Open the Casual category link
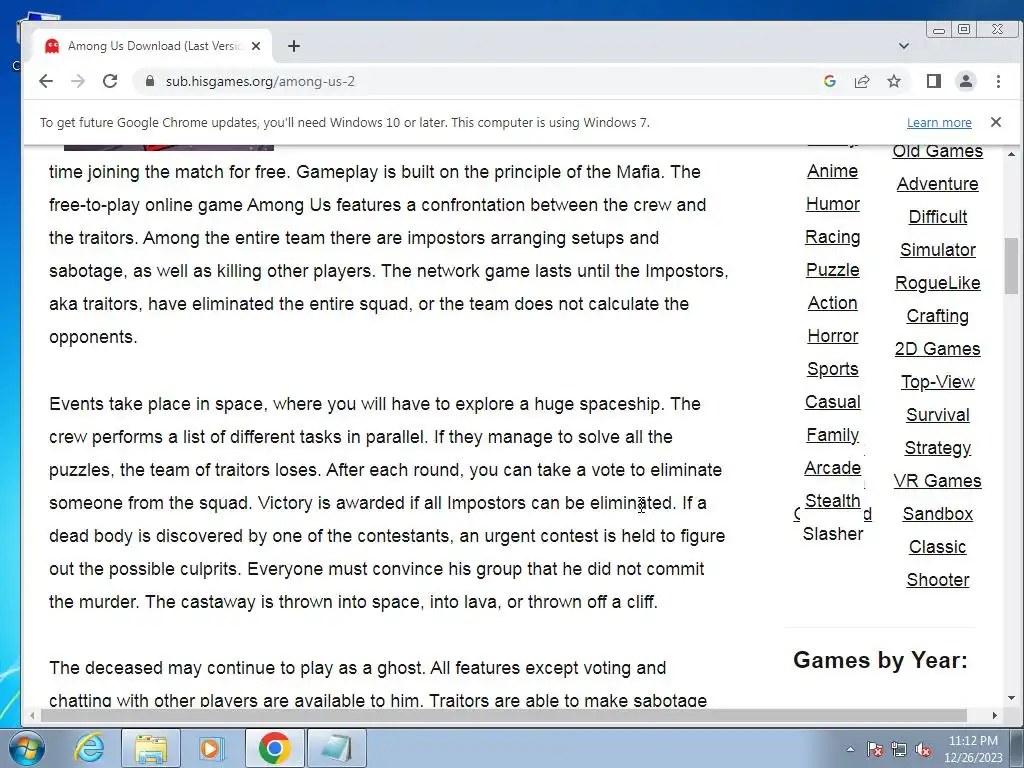 click(x=833, y=402)
